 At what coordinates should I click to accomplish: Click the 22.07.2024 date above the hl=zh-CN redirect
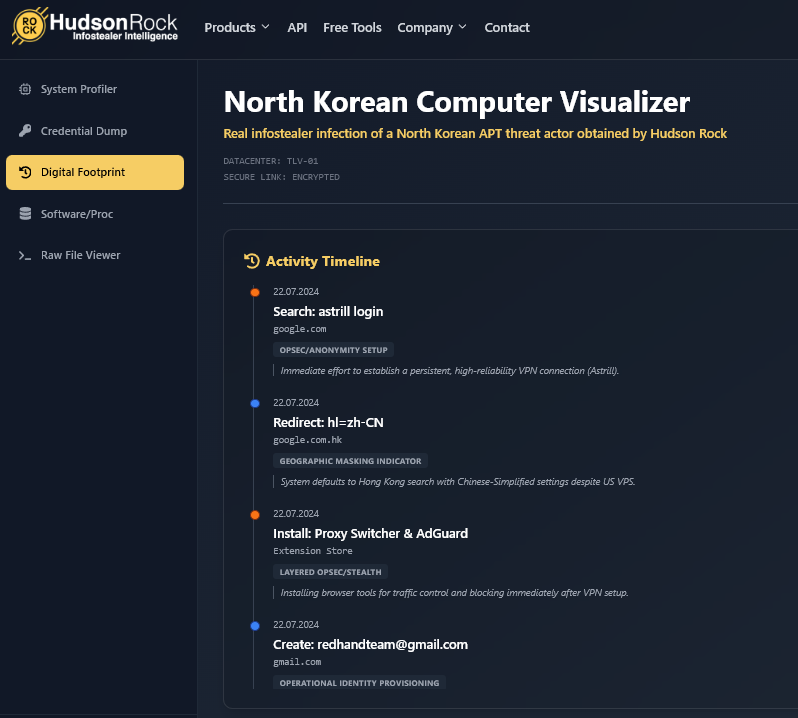pos(296,403)
